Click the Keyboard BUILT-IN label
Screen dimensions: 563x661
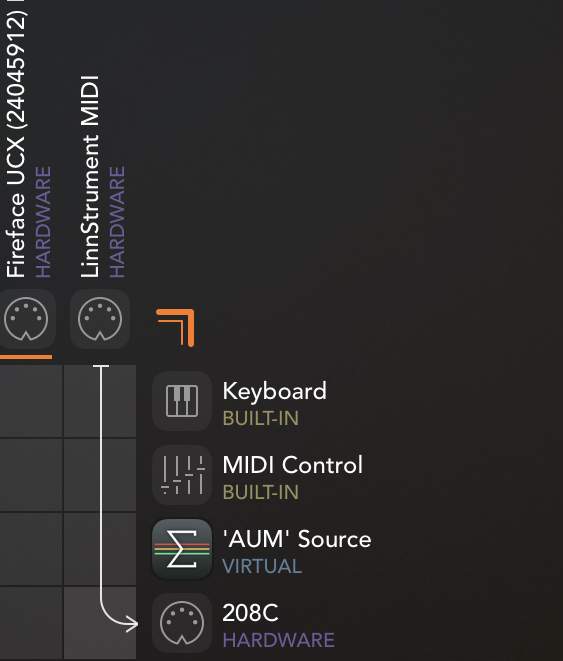coord(261,418)
